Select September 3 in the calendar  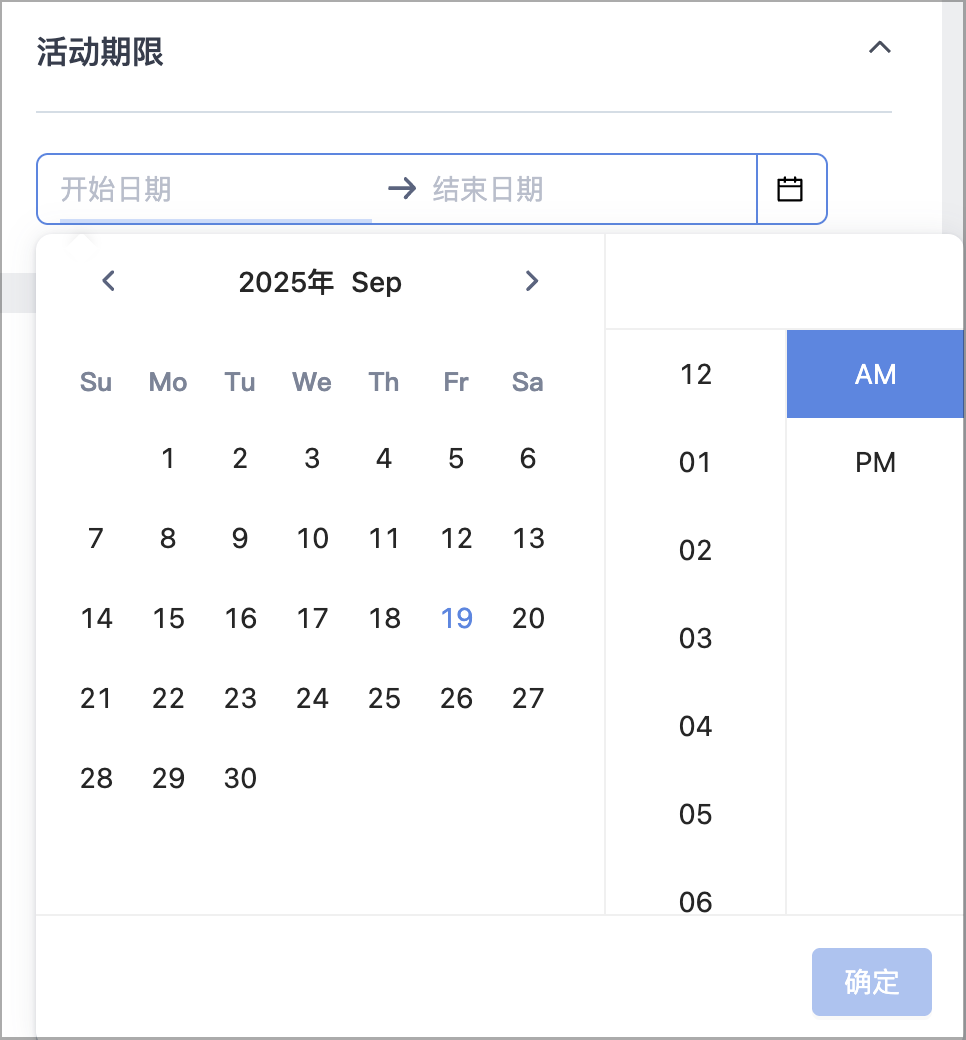(312, 458)
